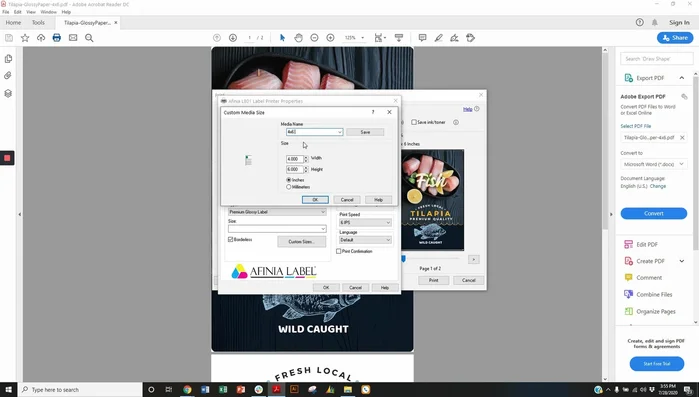Zoom in with plus icon
The height and width of the screenshot is (397, 699).
[x=330, y=38]
